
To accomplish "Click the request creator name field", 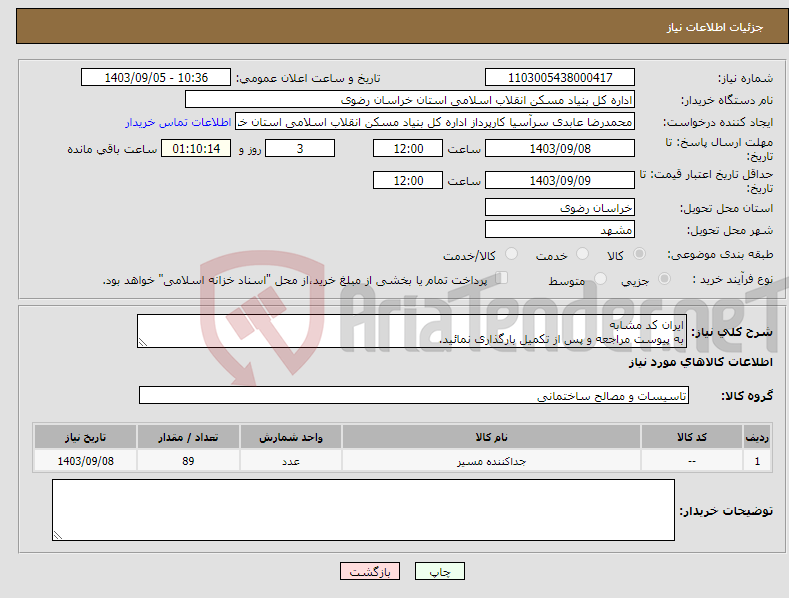I will tap(435, 122).
